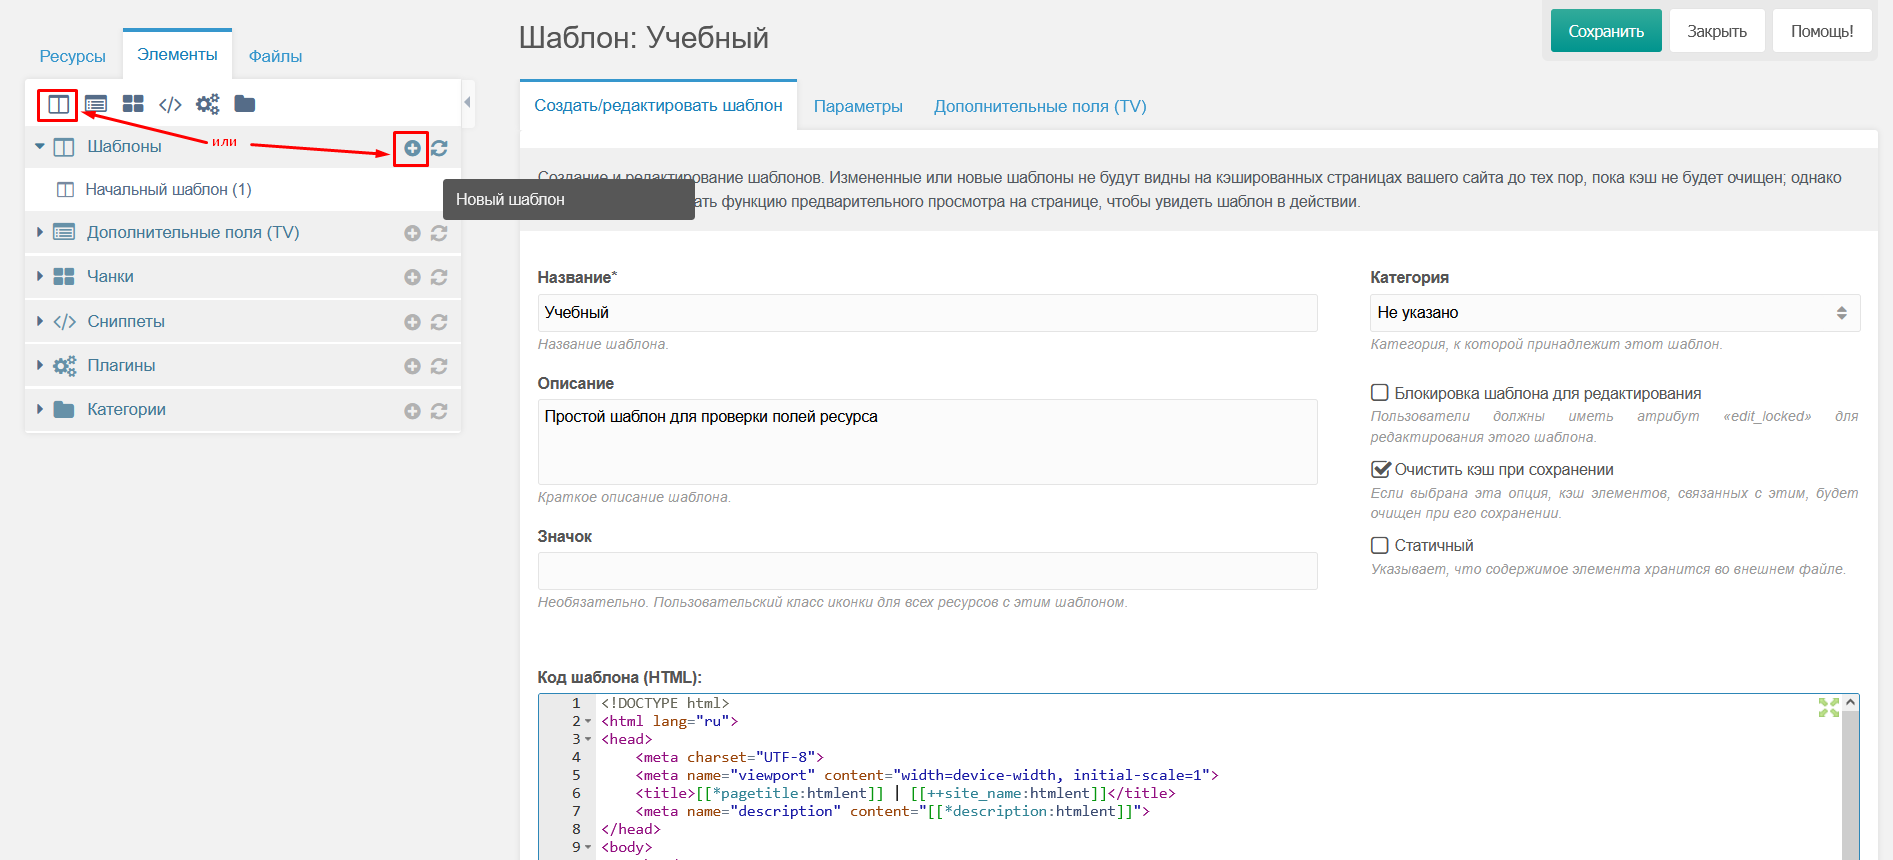The height and width of the screenshot is (860, 1893).
Task: Open the Файлы tab
Action: [x=275, y=56]
